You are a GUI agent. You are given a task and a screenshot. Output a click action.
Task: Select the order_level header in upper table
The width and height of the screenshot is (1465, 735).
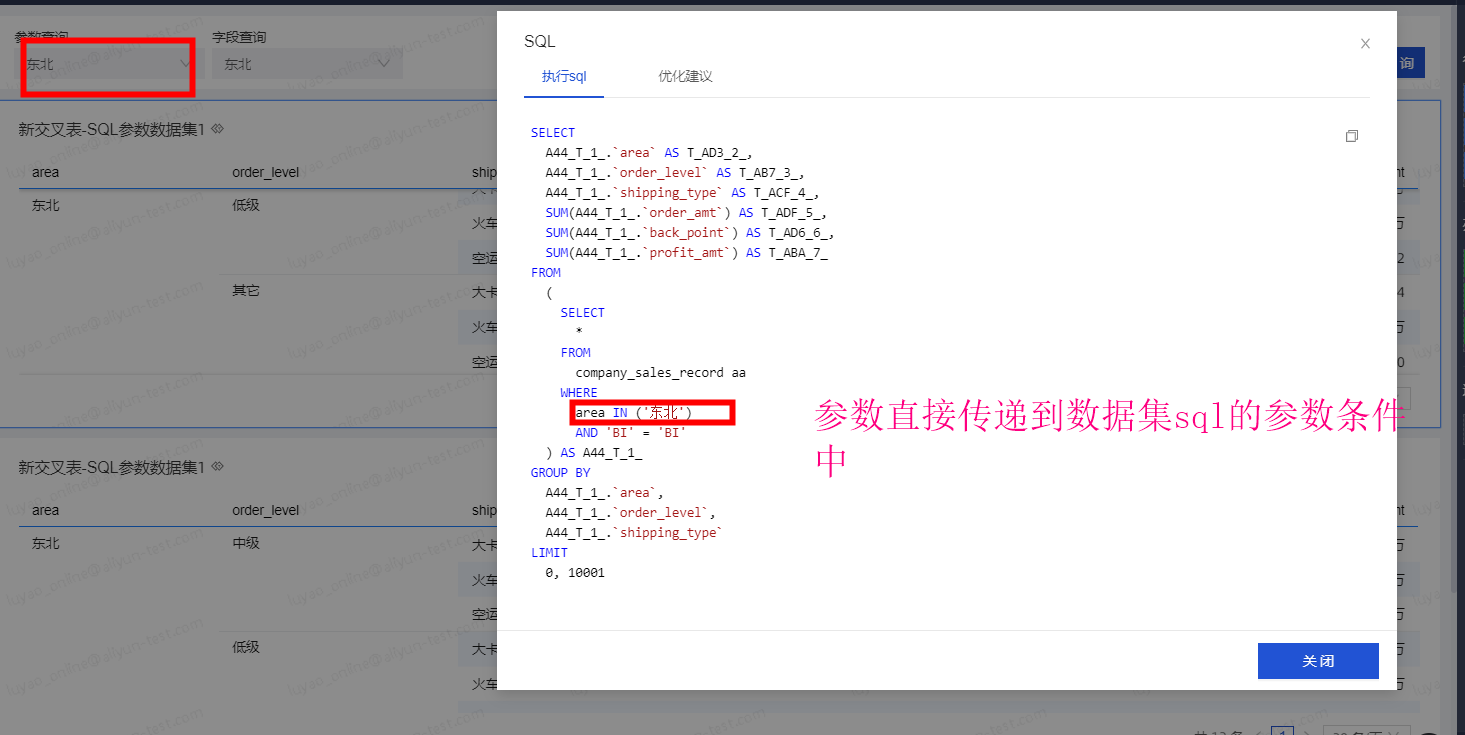click(265, 172)
